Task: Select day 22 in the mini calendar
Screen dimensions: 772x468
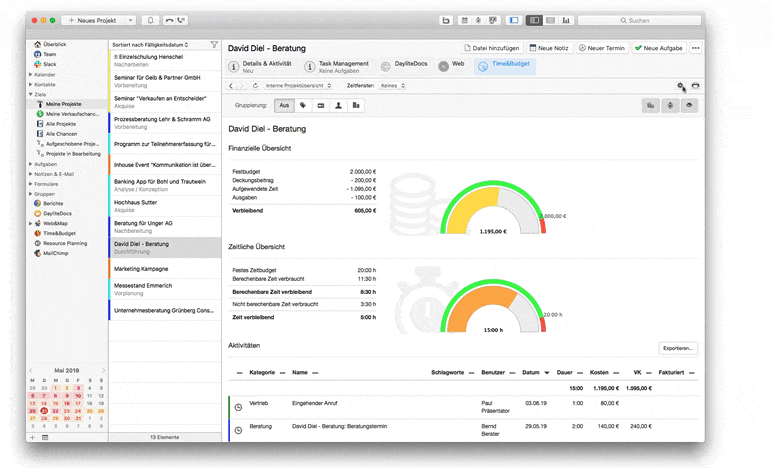Action: click(x=56, y=411)
